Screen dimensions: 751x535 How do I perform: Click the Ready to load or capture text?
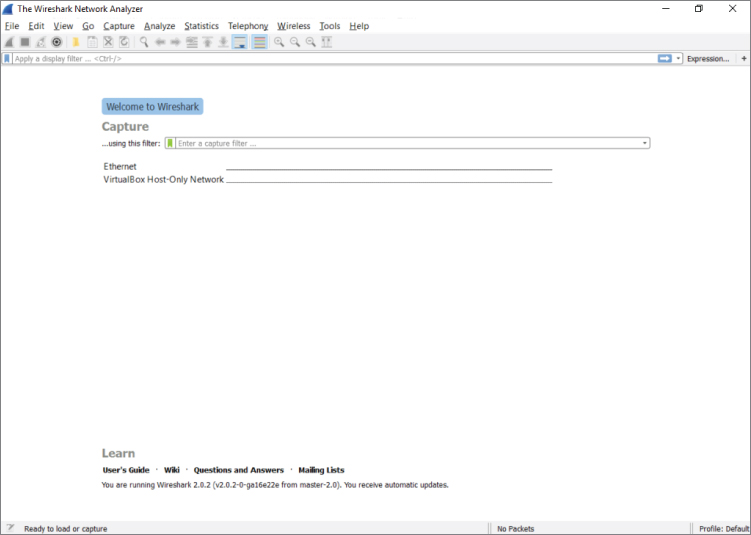[x=66, y=529]
